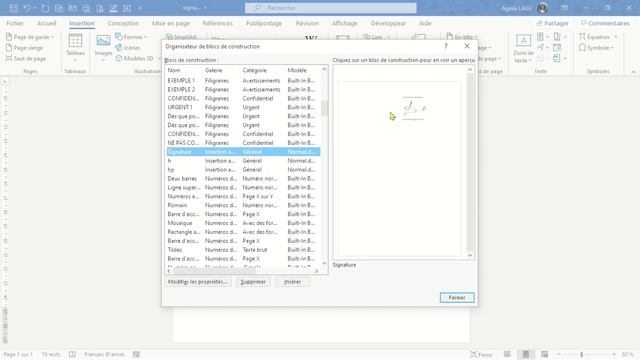Click the signature preview thumbnail

click(413, 109)
